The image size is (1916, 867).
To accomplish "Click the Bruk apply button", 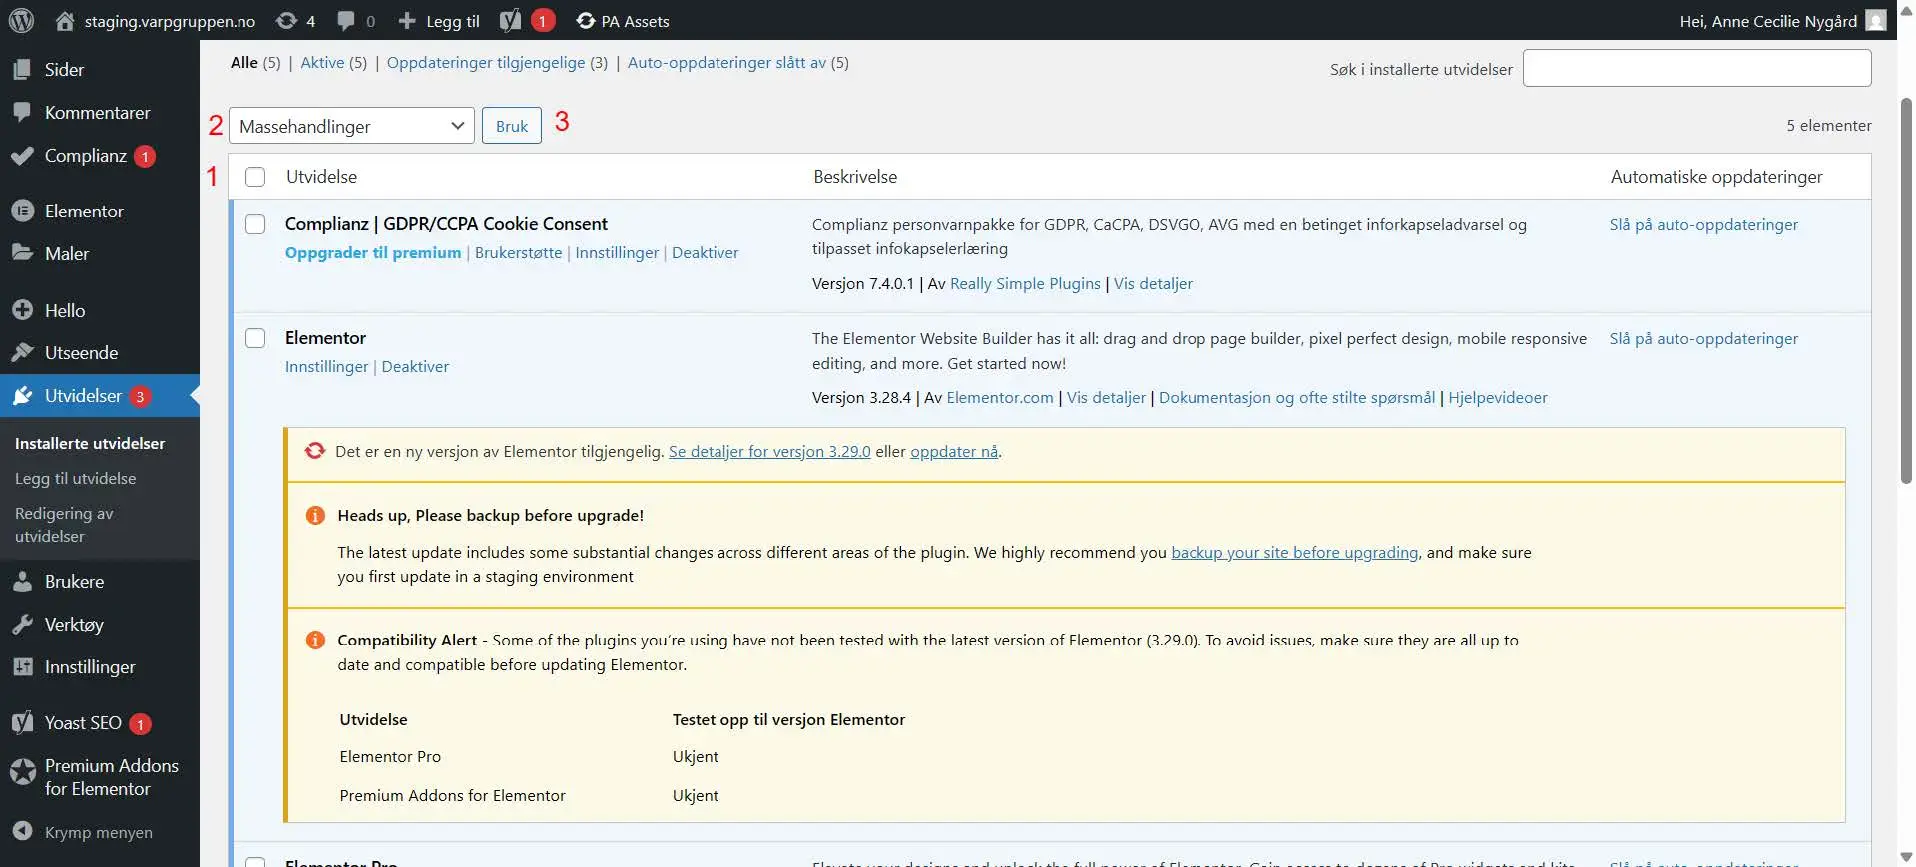I will pos(512,126).
